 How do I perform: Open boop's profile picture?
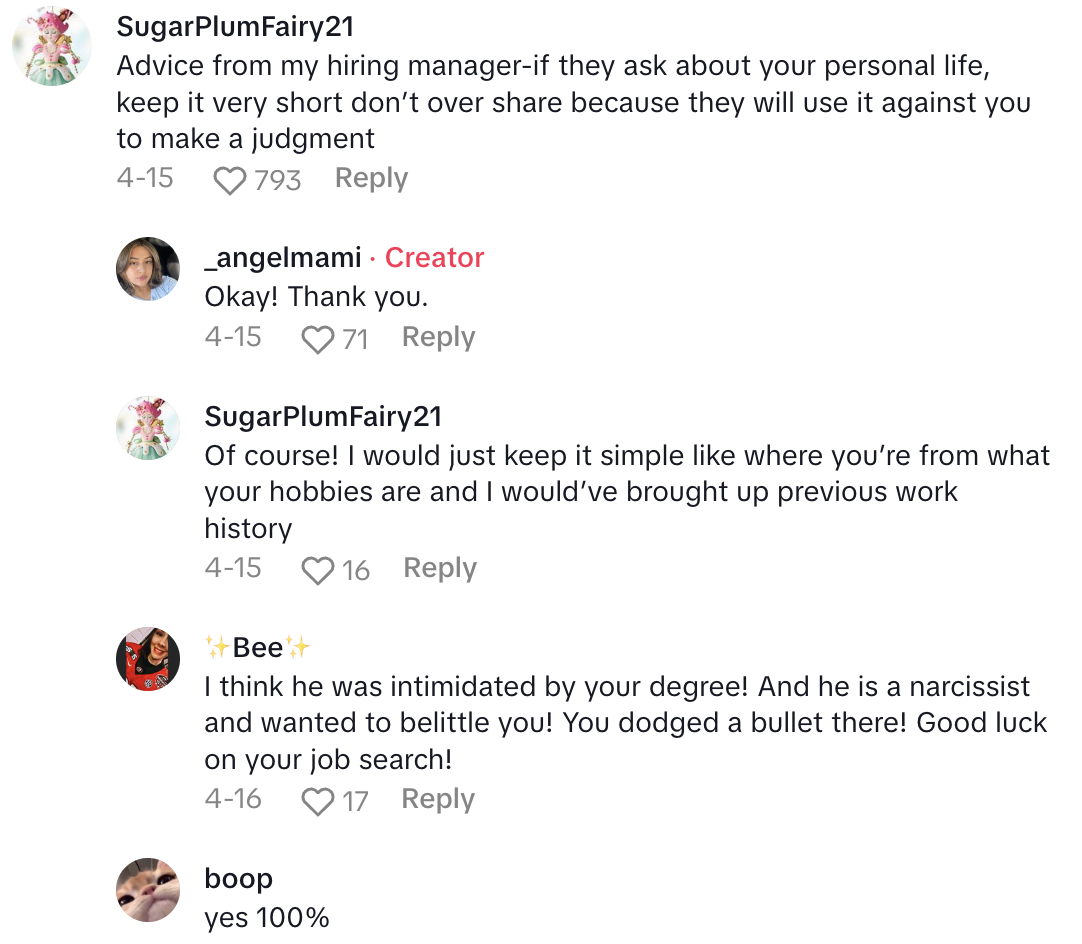pyautogui.click(x=148, y=890)
